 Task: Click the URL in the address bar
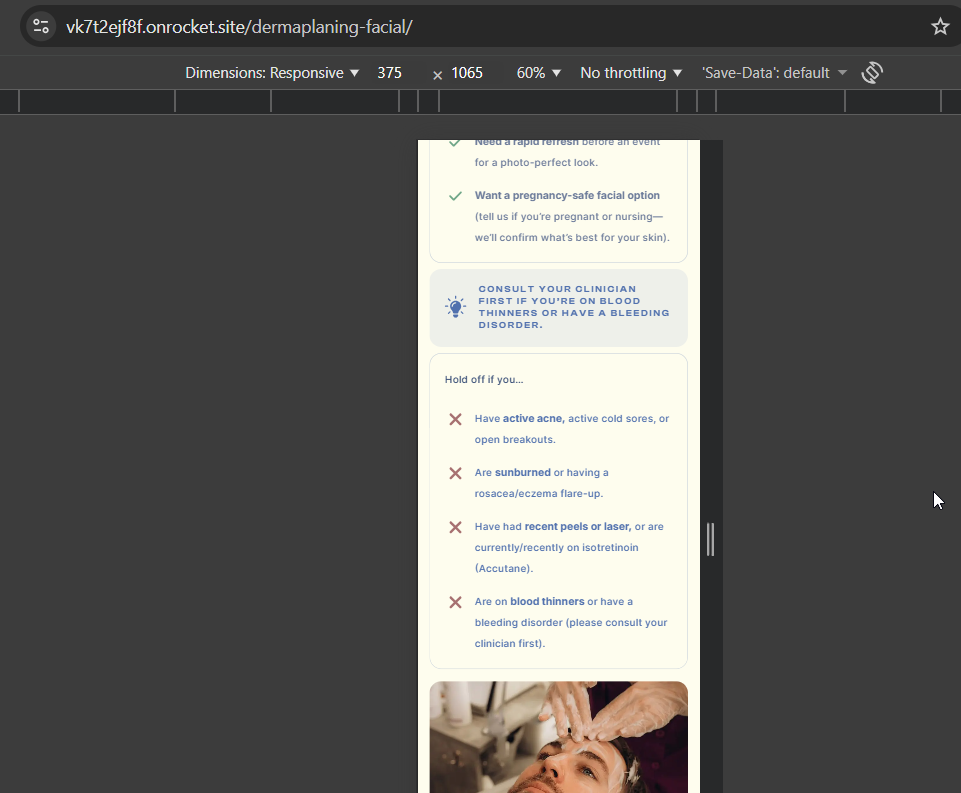click(x=239, y=27)
